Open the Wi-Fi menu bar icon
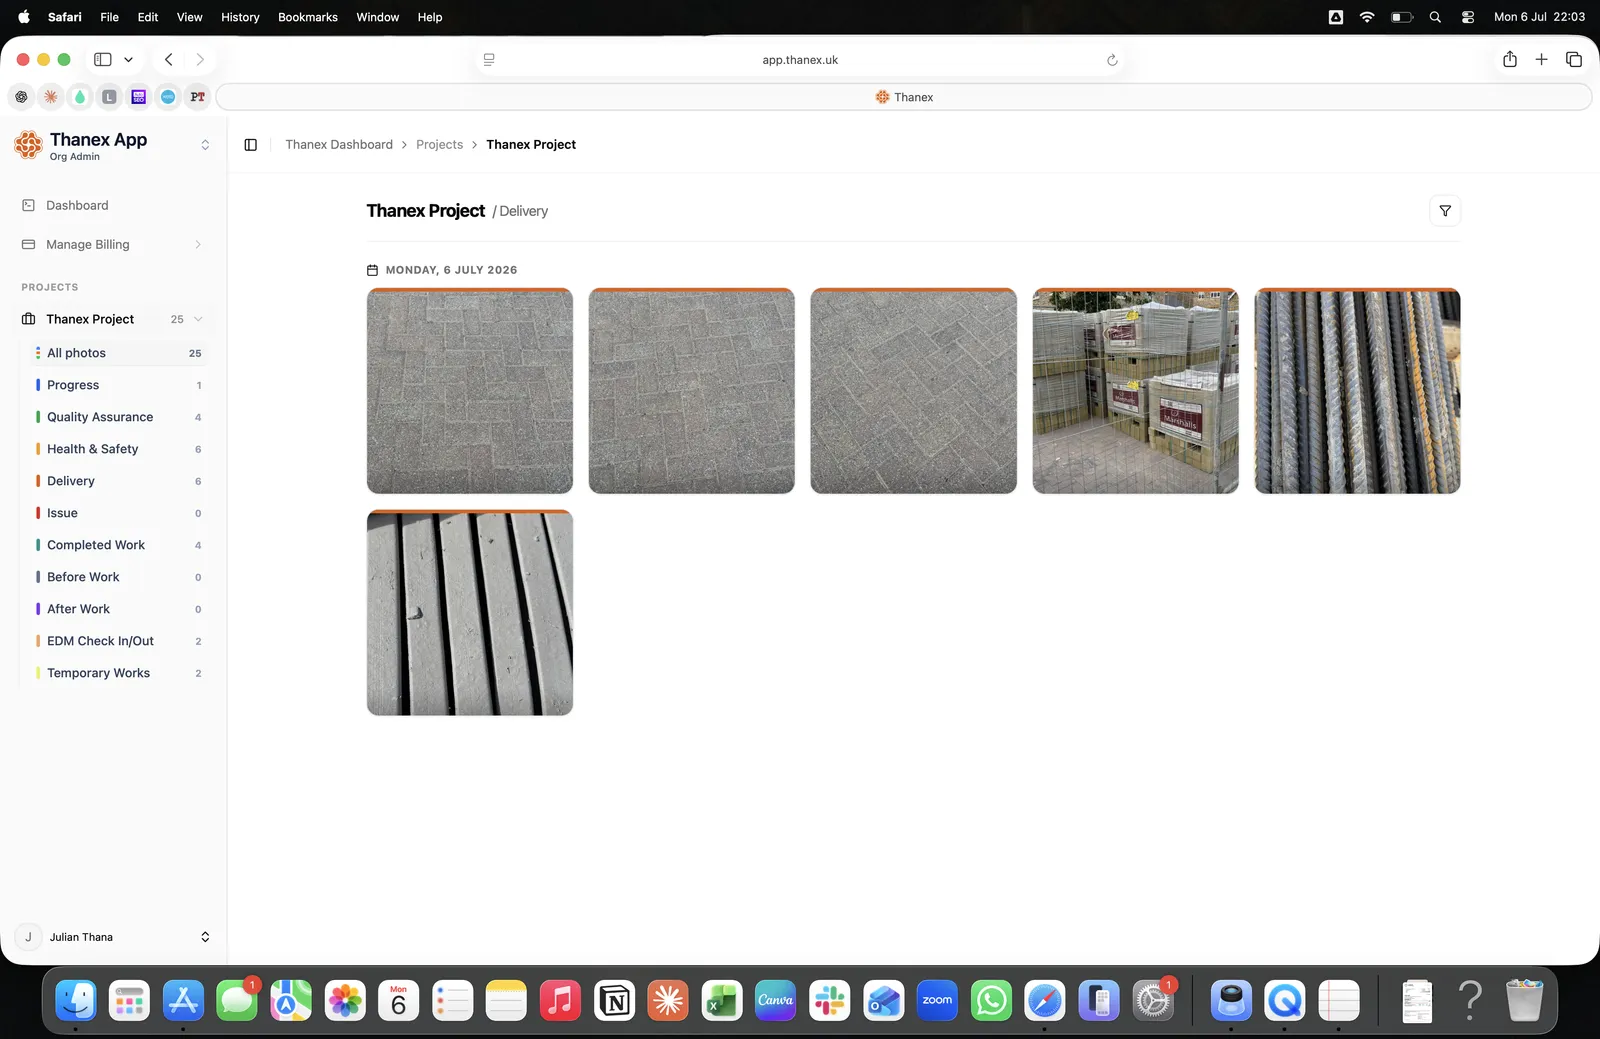The width and height of the screenshot is (1600, 1039). [x=1367, y=17]
